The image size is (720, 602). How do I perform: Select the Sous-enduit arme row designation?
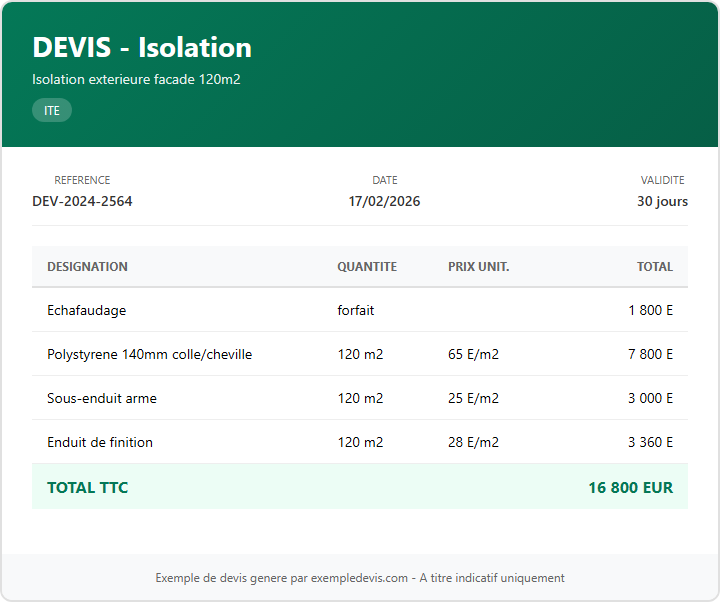(x=102, y=398)
